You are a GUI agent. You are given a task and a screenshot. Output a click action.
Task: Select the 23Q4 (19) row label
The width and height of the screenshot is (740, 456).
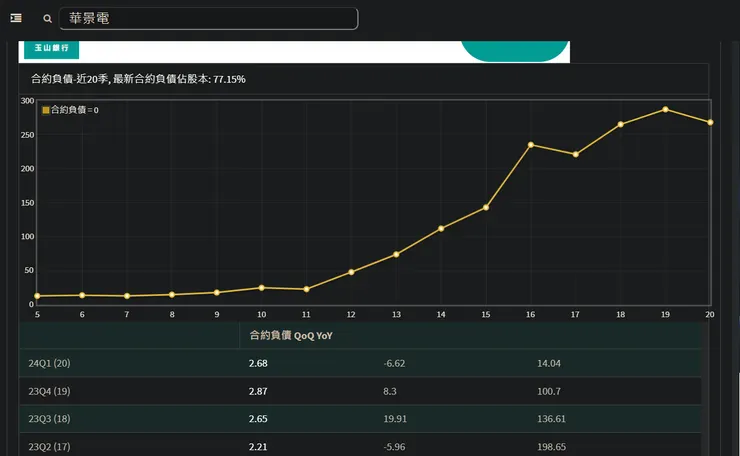(x=49, y=391)
